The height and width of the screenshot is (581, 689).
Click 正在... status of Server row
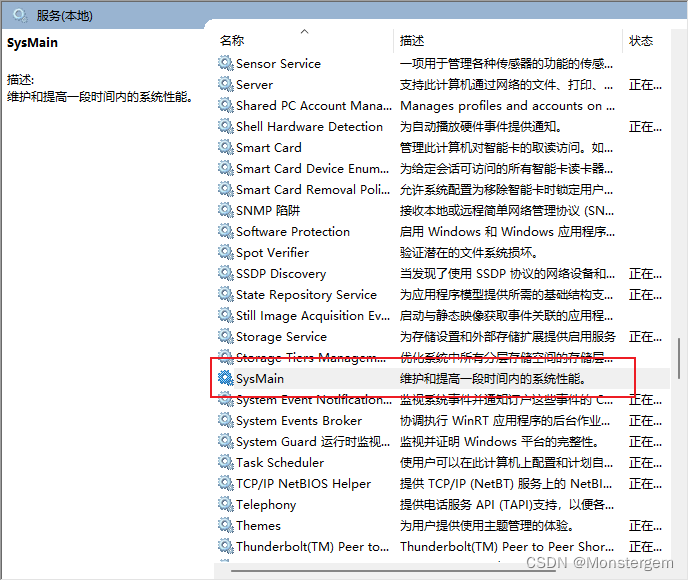tap(645, 85)
